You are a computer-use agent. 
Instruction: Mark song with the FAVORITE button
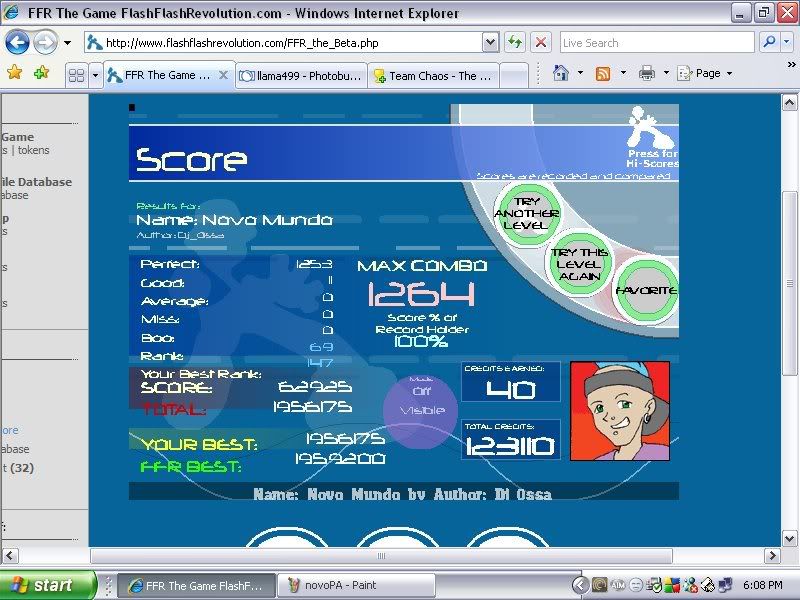click(645, 290)
